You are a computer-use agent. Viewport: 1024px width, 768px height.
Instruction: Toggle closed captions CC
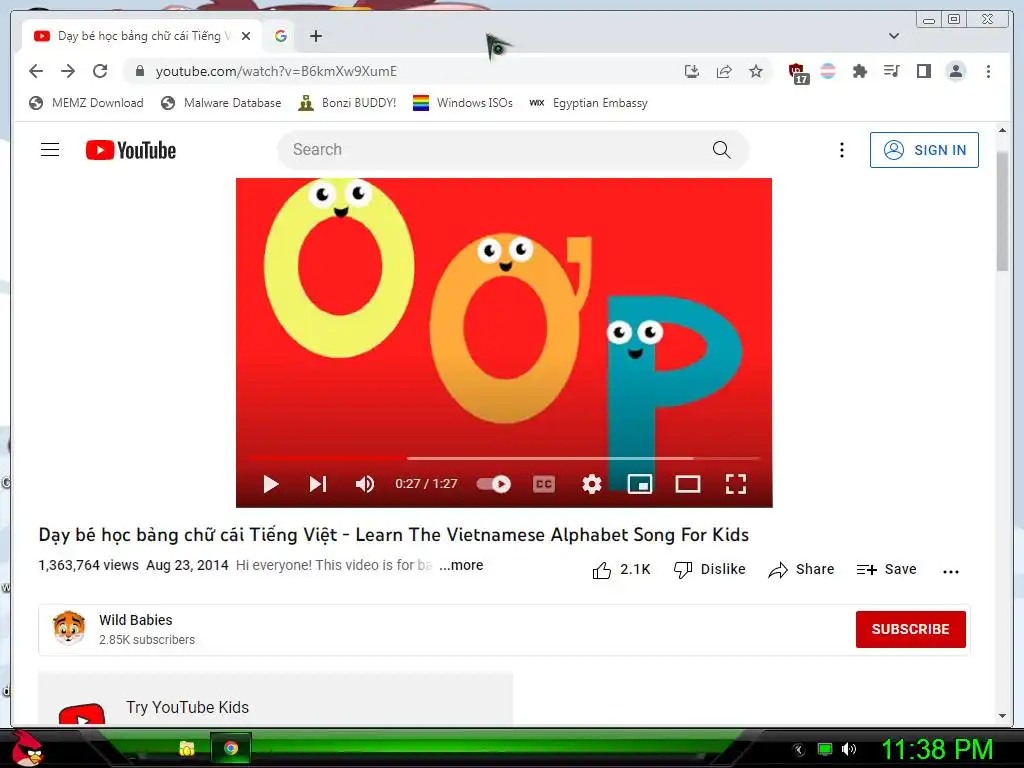pyautogui.click(x=544, y=484)
